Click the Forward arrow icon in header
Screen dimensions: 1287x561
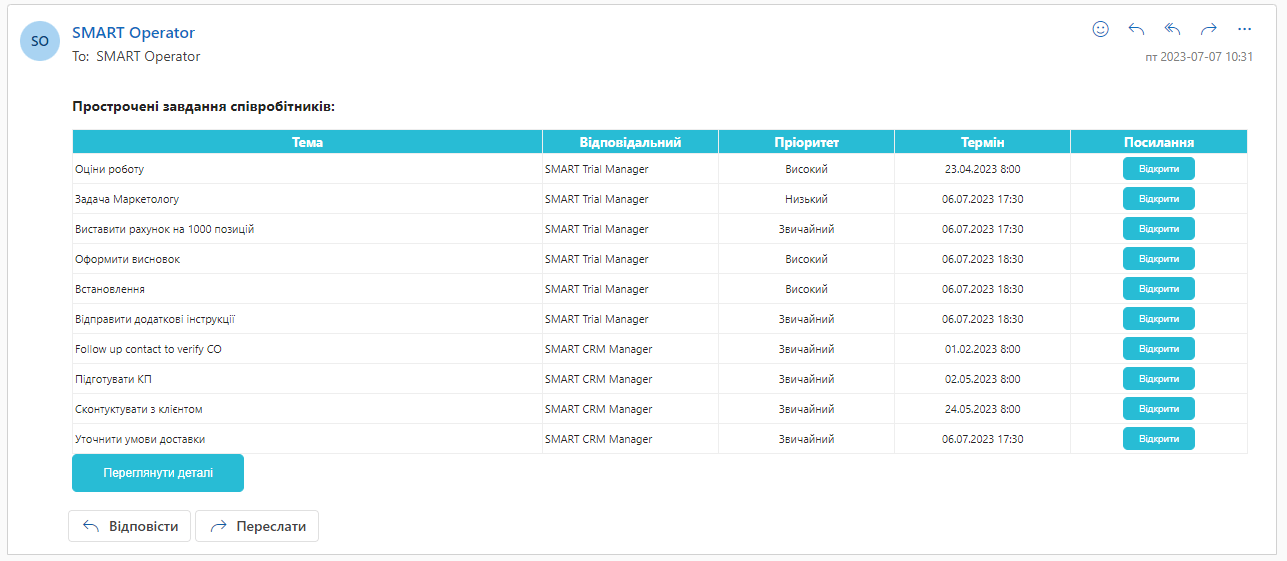(1208, 29)
